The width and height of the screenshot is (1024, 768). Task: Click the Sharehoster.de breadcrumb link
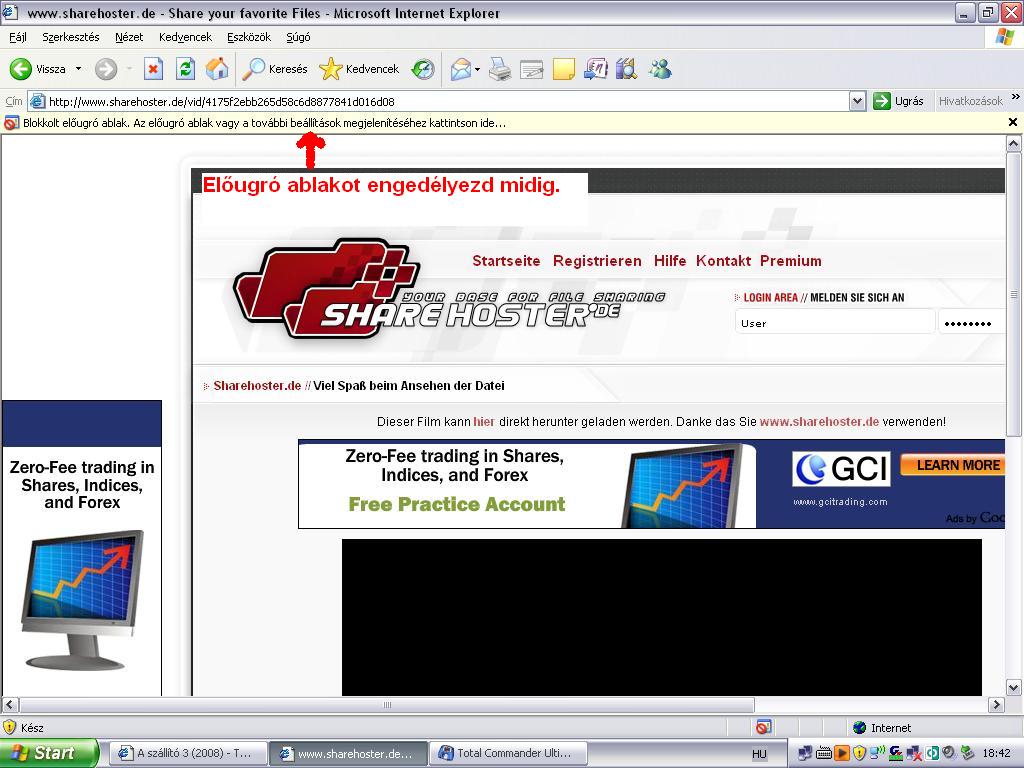257,386
